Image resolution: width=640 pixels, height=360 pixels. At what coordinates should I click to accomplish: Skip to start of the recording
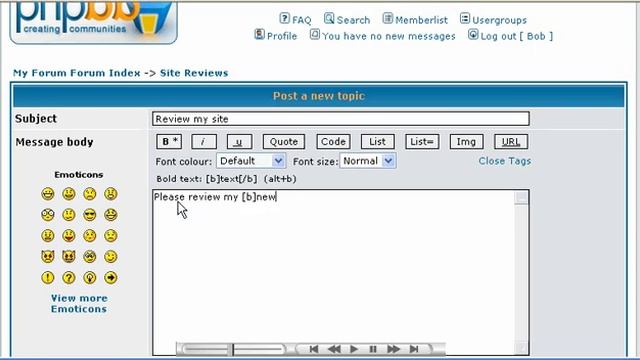(x=313, y=349)
